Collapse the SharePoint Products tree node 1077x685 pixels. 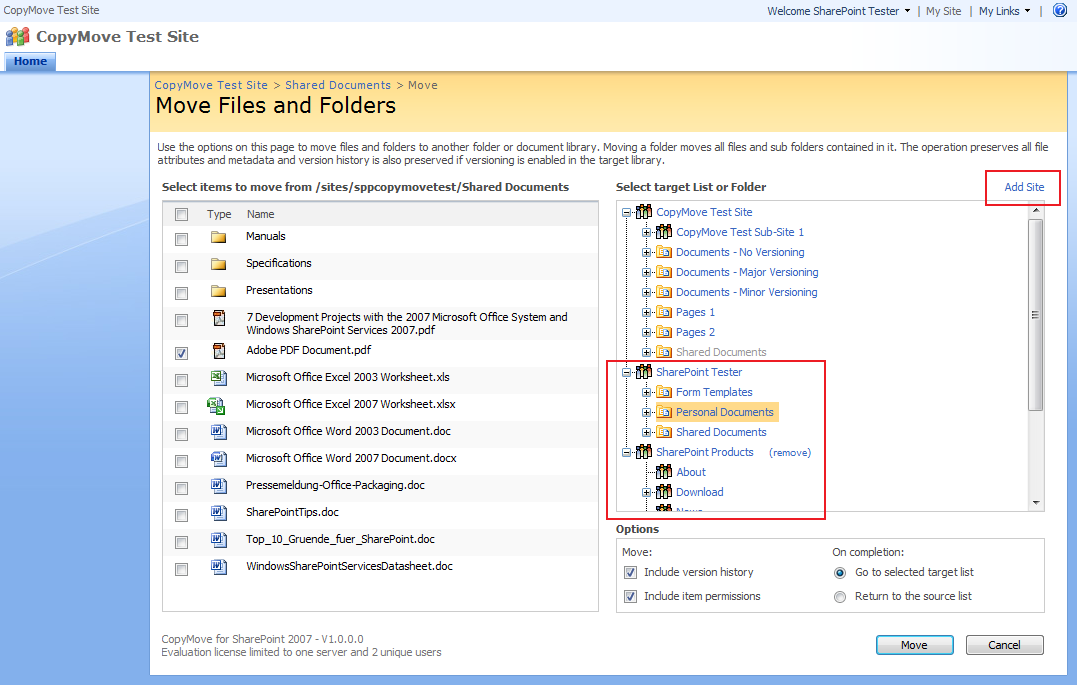pyautogui.click(x=626, y=452)
